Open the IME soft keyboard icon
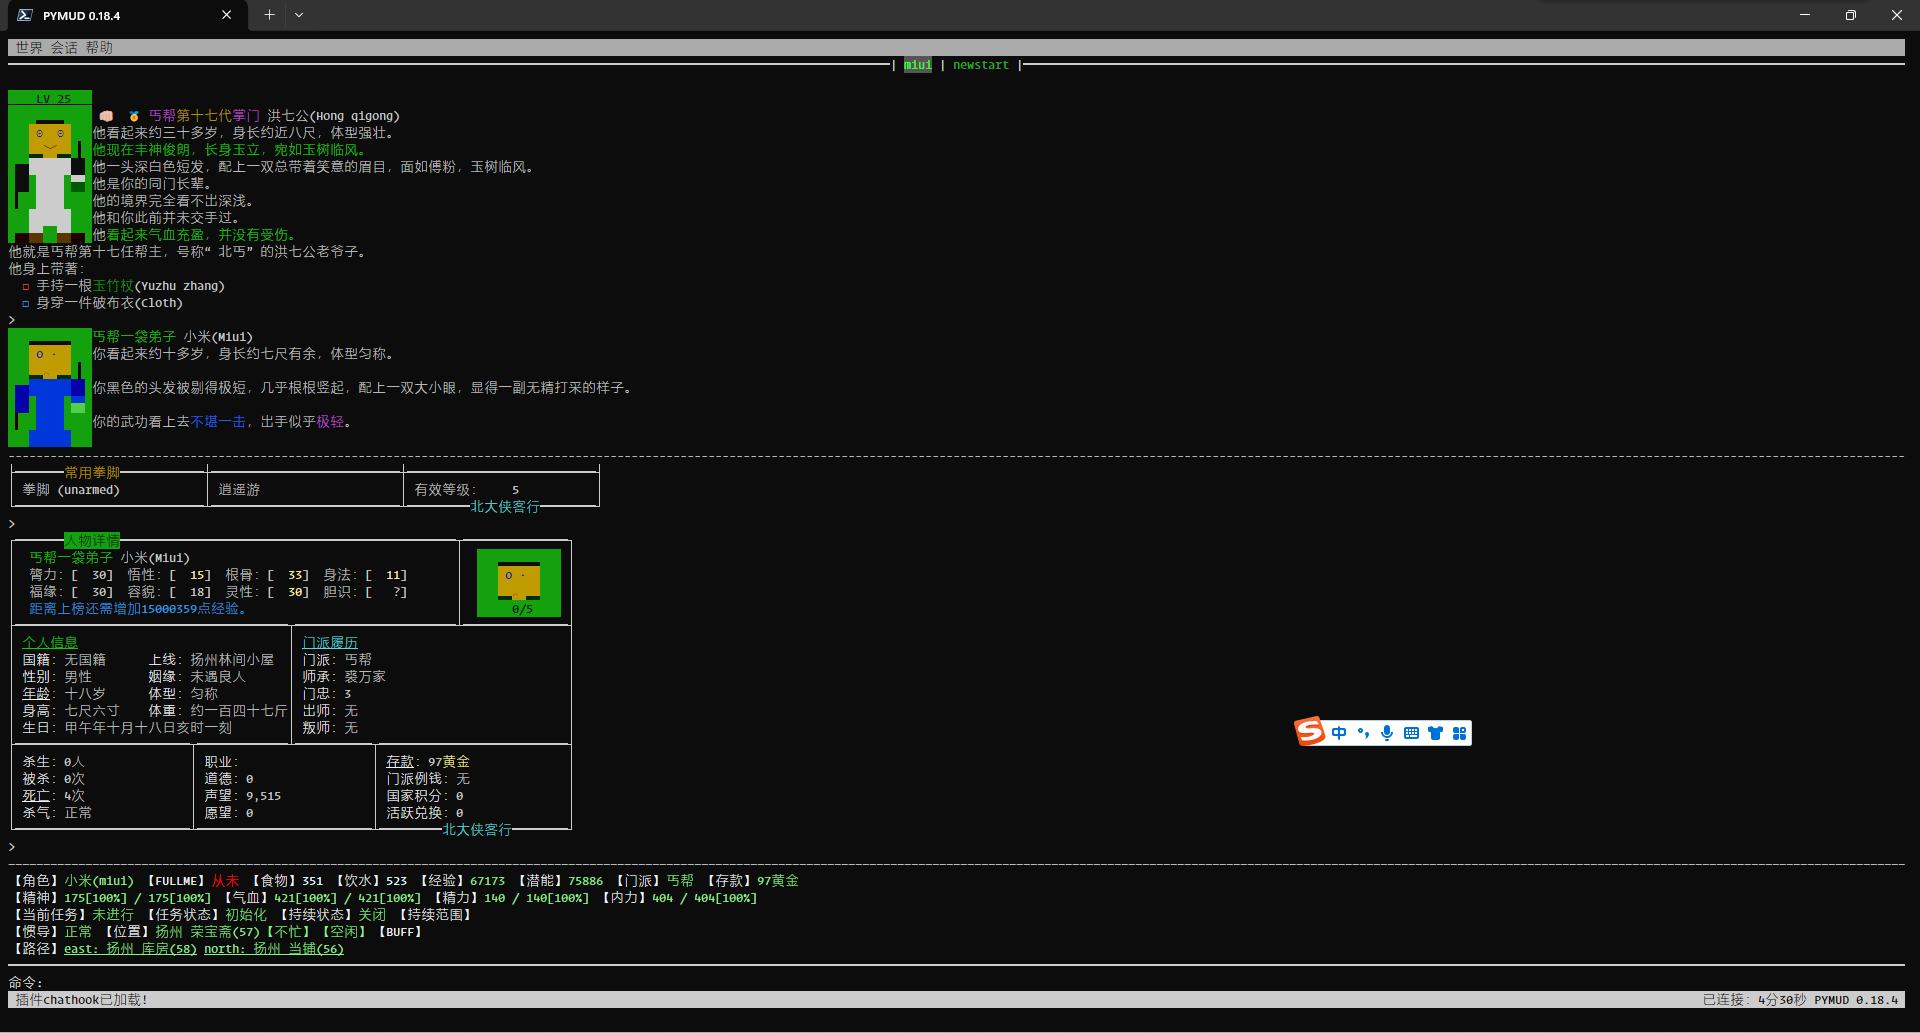The height and width of the screenshot is (1033, 1920). click(1411, 733)
